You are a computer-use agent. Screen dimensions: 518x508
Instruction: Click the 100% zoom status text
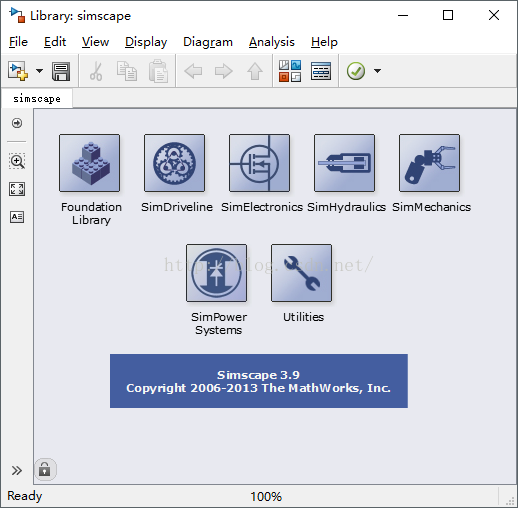(266, 497)
